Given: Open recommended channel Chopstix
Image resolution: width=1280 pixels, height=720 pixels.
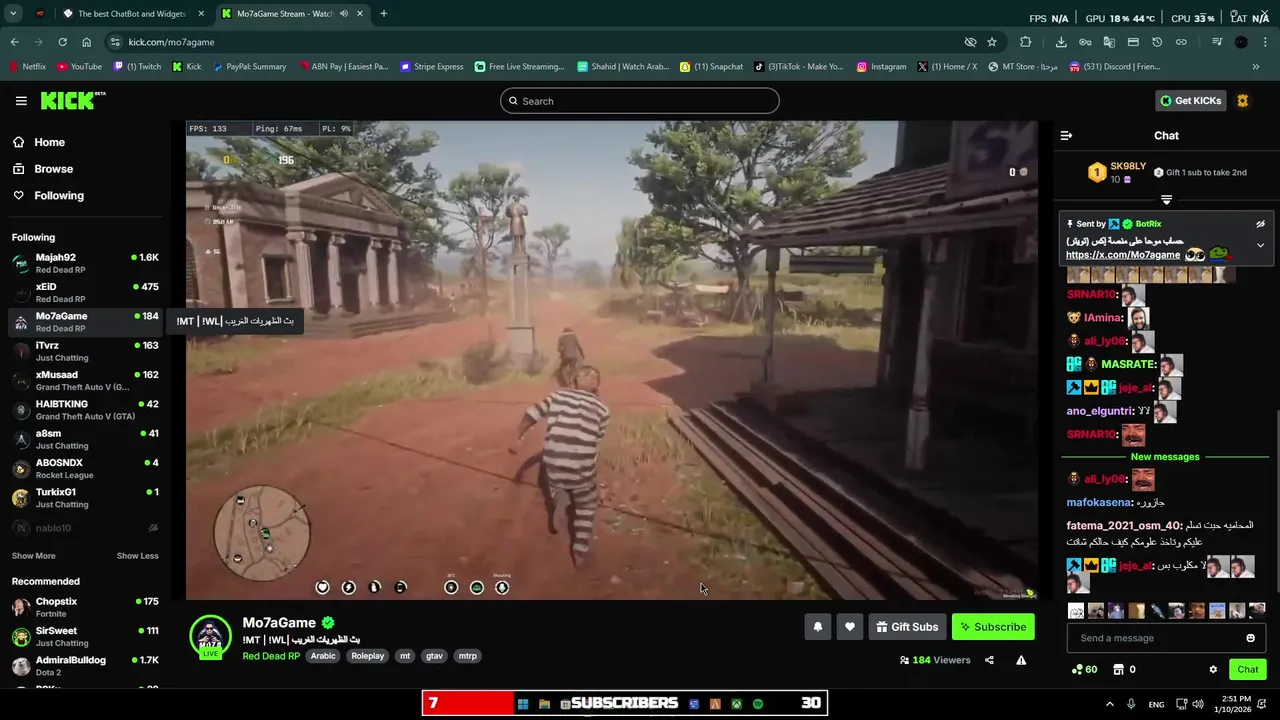Looking at the screenshot, I should 85,607.
